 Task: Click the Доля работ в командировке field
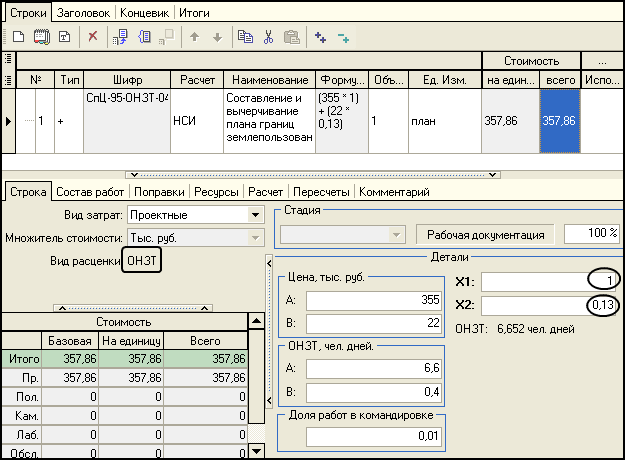374,436
